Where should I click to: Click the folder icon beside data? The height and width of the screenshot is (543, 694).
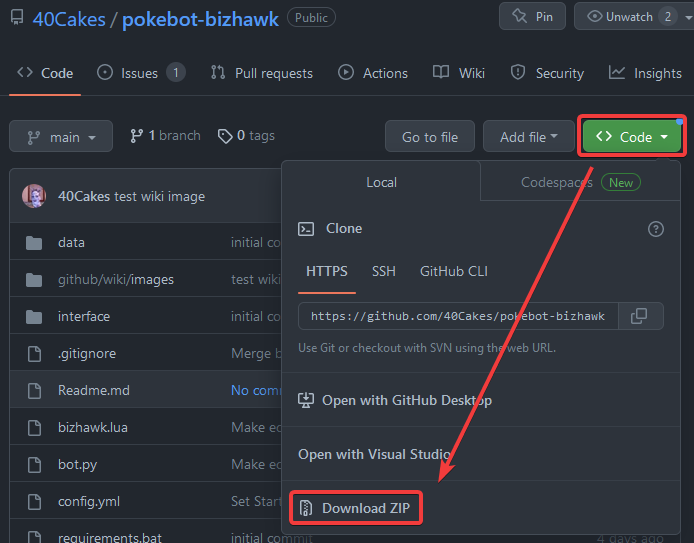pyautogui.click(x=34, y=243)
